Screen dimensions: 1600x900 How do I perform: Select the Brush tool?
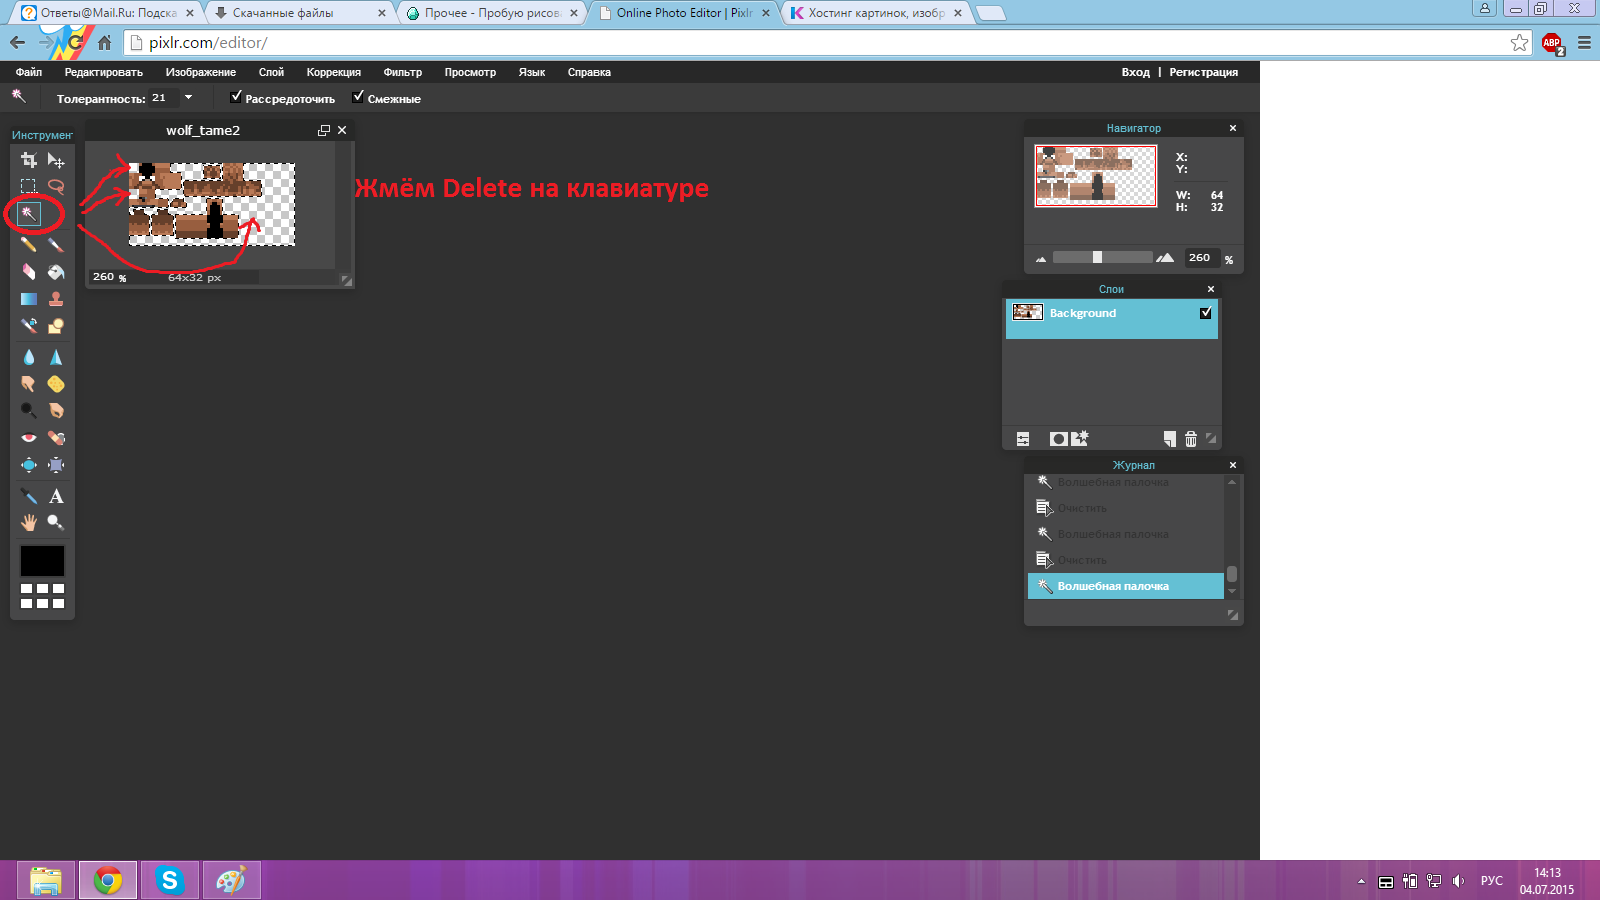[x=56, y=244]
